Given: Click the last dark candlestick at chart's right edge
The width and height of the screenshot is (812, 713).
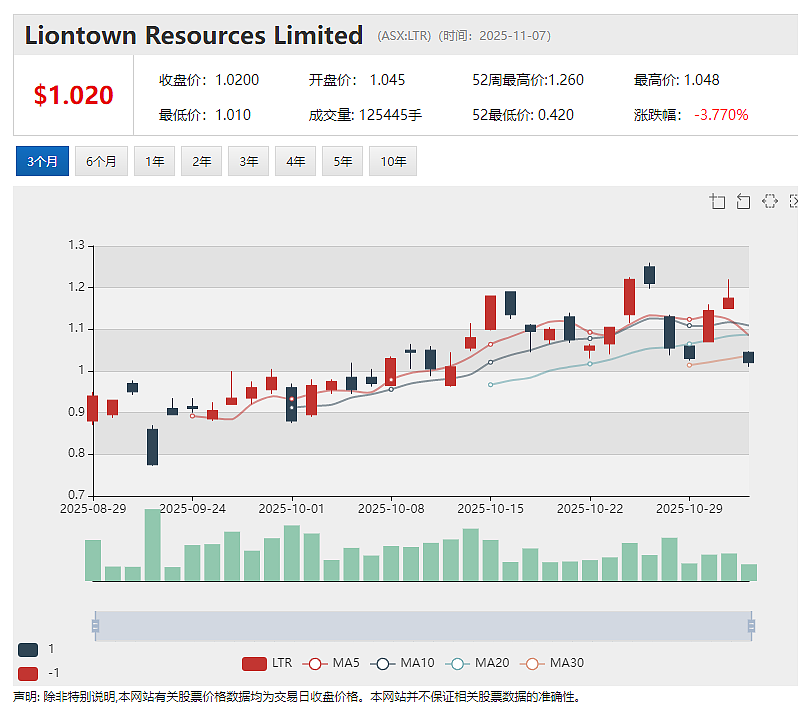Looking at the screenshot, I should click(x=748, y=357).
